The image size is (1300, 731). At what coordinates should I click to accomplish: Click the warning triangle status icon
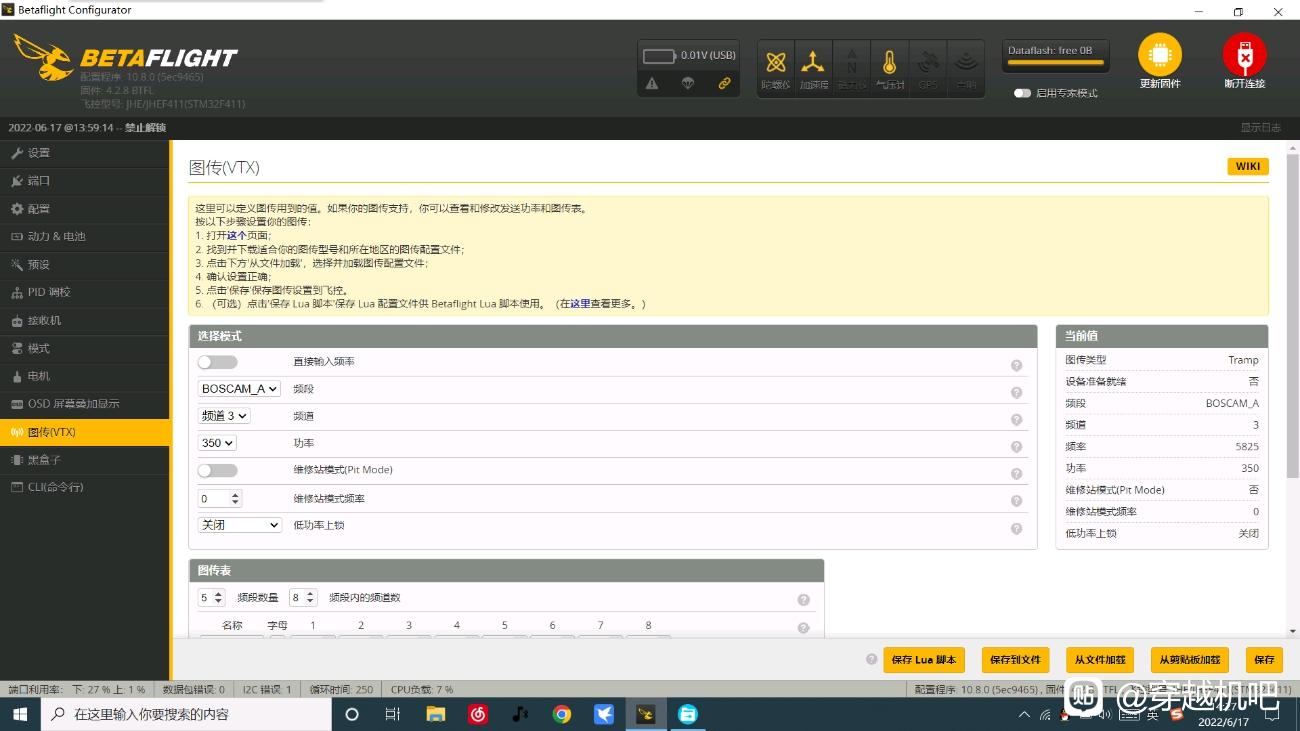(652, 84)
